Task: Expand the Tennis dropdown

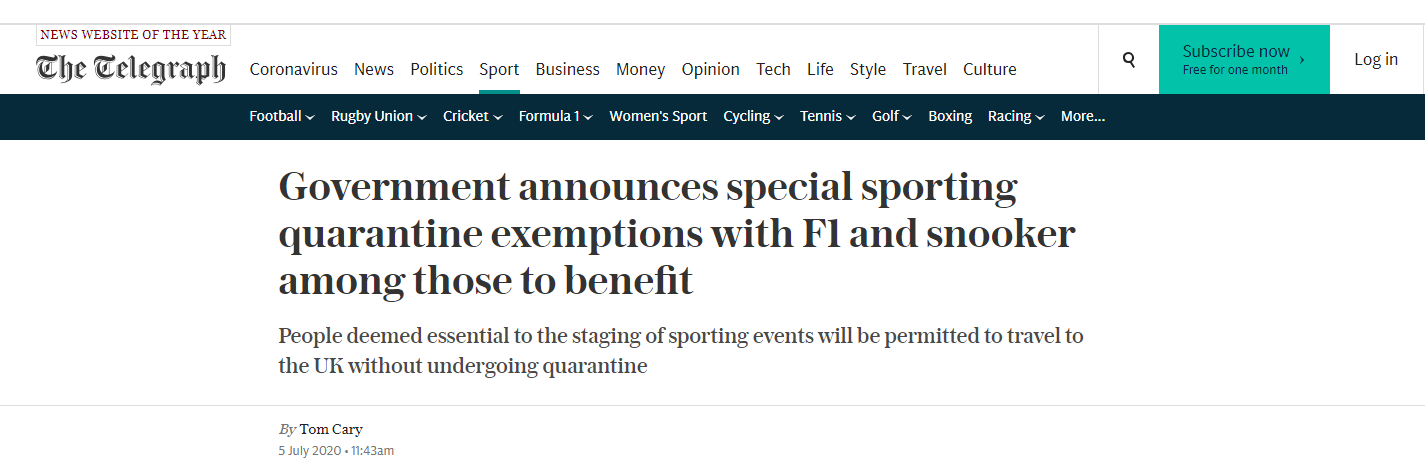Action: [827, 116]
